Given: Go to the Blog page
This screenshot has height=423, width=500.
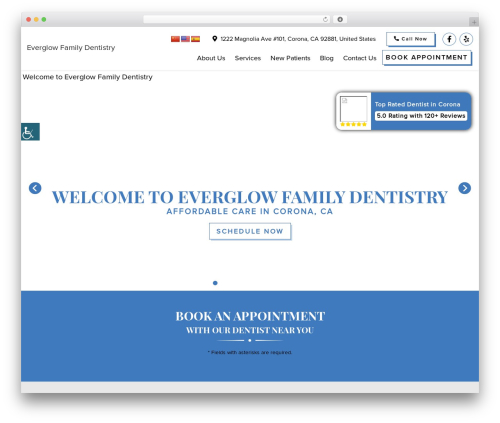Looking at the screenshot, I should point(327,58).
